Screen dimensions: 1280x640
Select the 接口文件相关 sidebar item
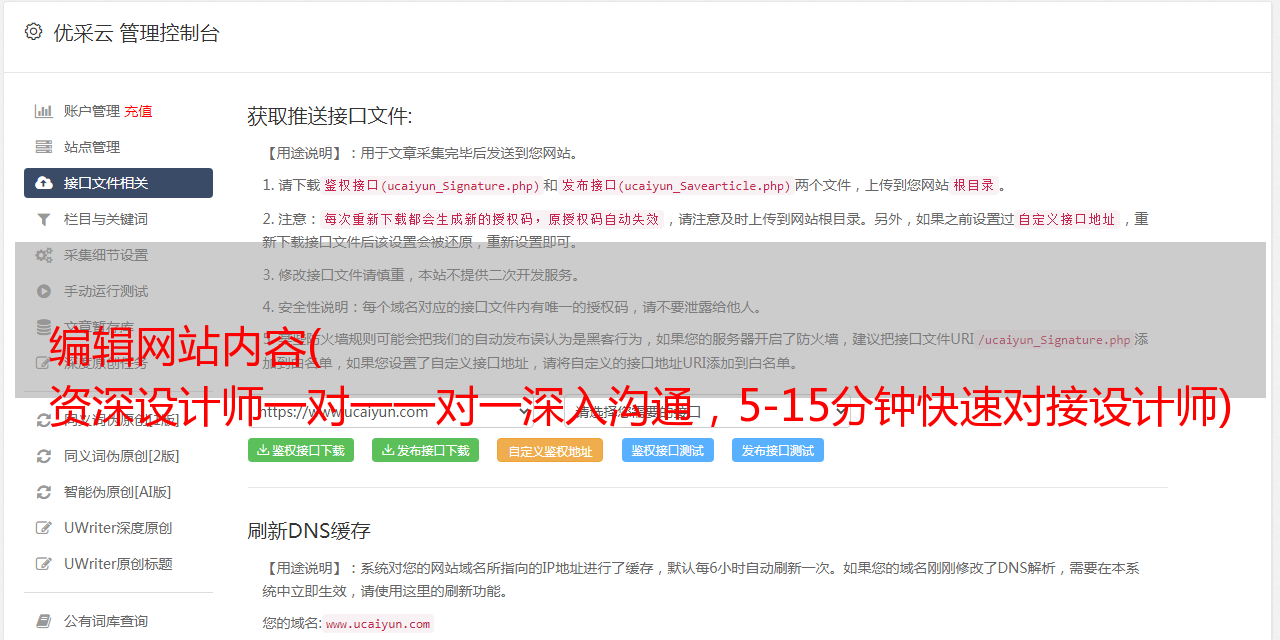coord(118,183)
